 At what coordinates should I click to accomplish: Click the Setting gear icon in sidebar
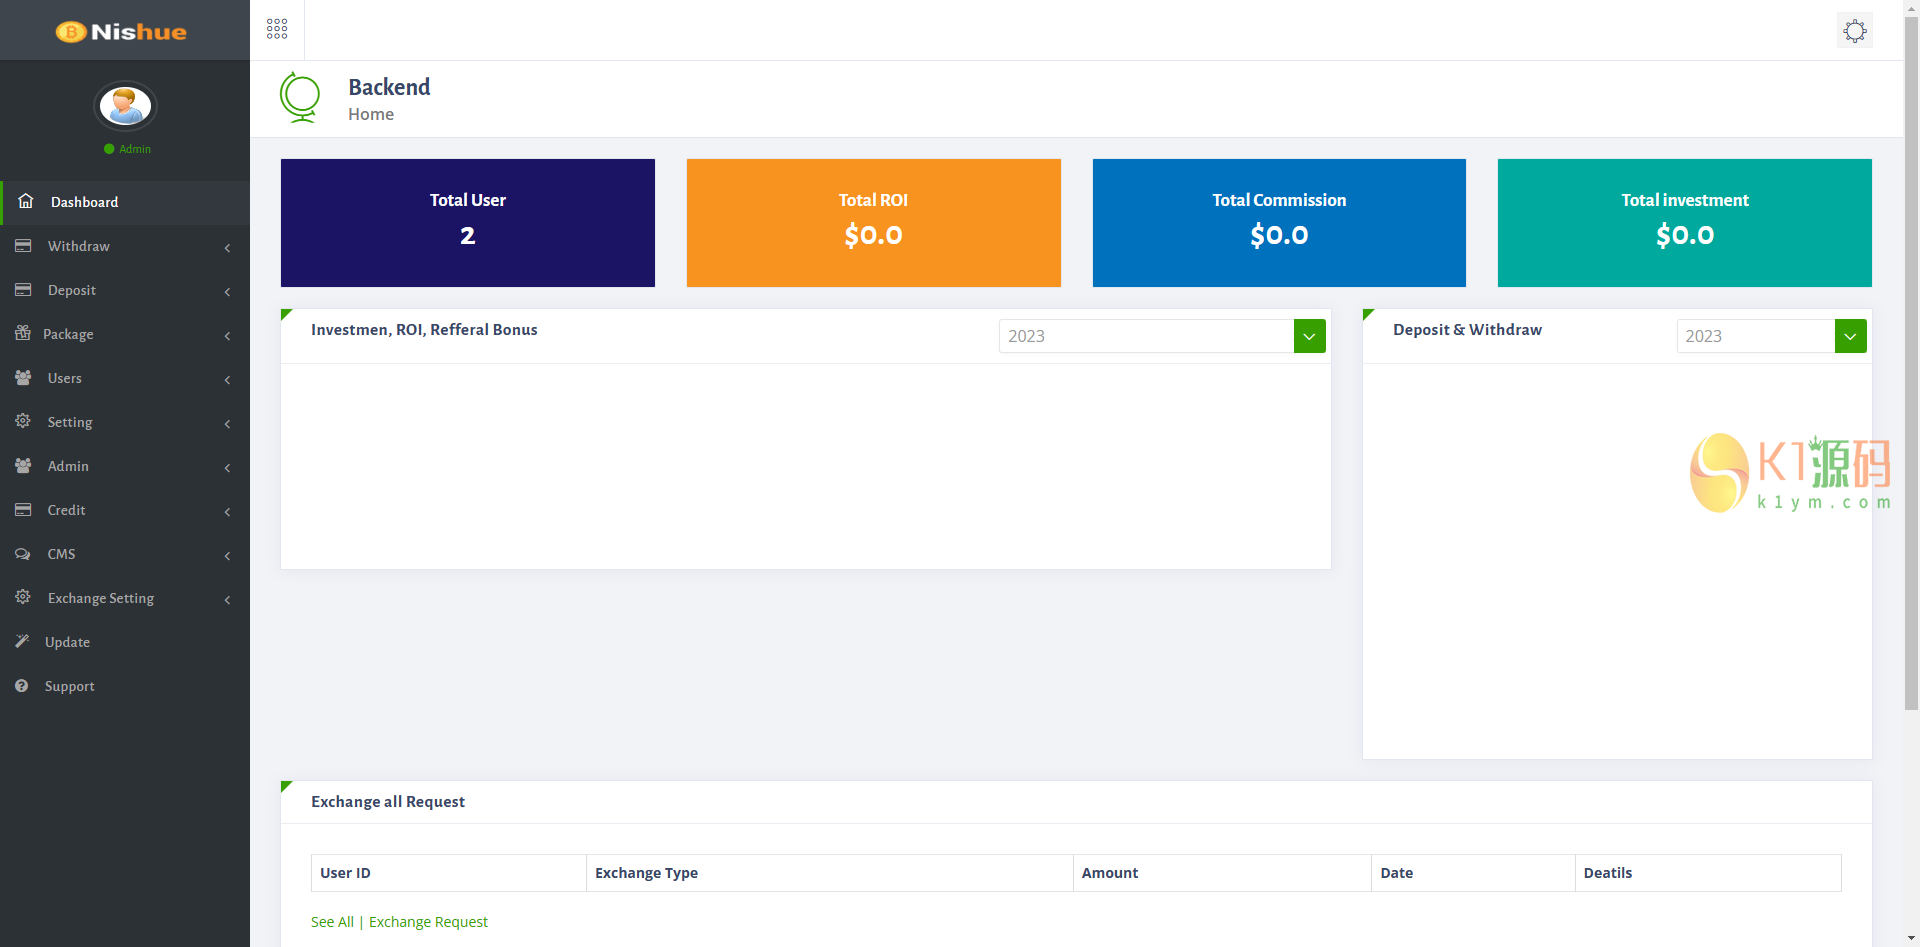23,421
